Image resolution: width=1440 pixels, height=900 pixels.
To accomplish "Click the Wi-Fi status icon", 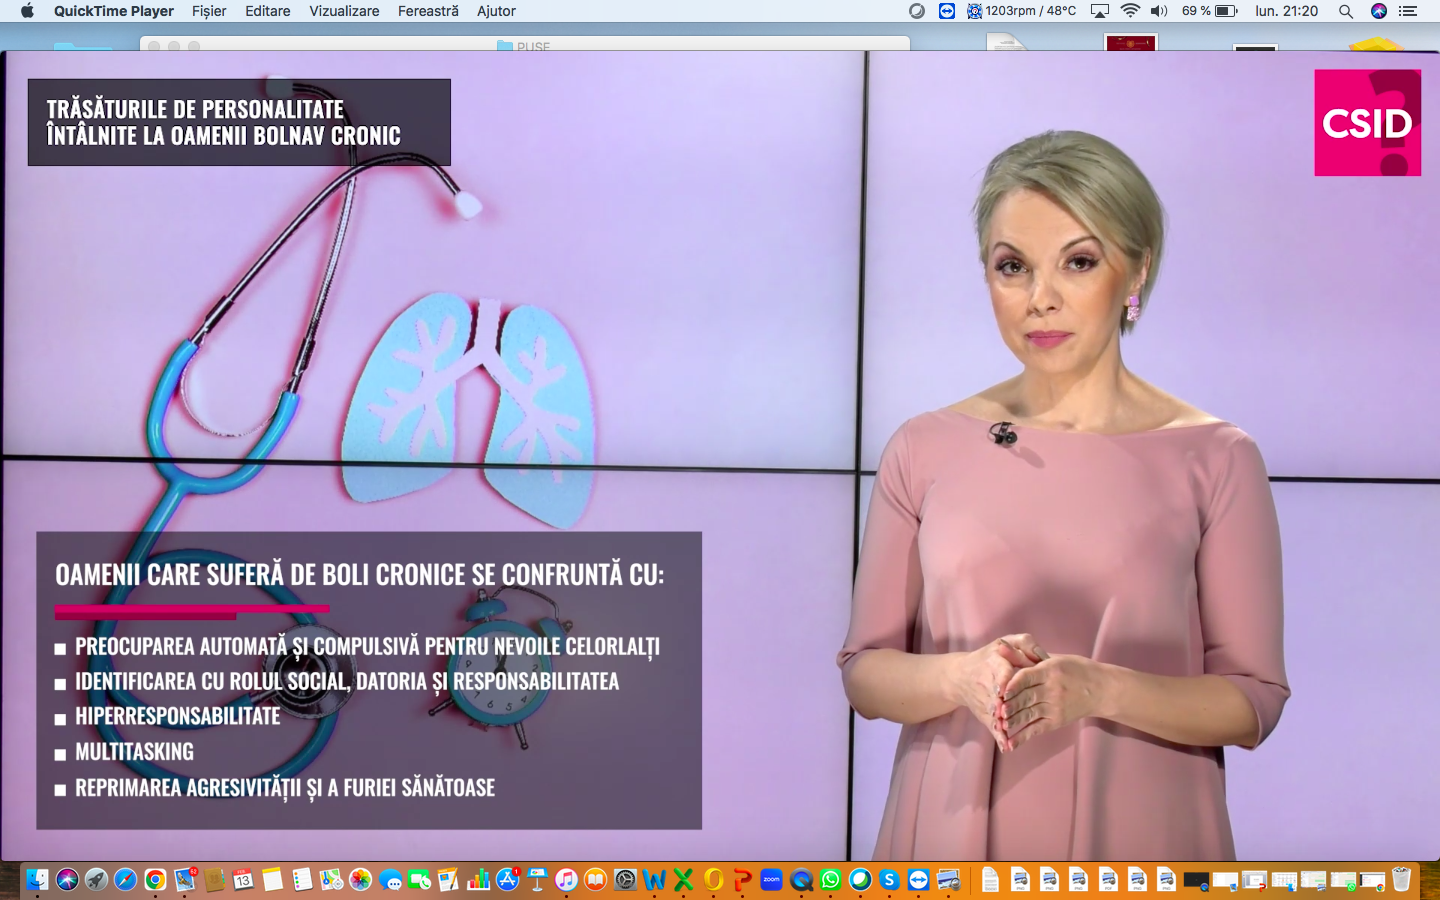I will (x=1130, y=11).
